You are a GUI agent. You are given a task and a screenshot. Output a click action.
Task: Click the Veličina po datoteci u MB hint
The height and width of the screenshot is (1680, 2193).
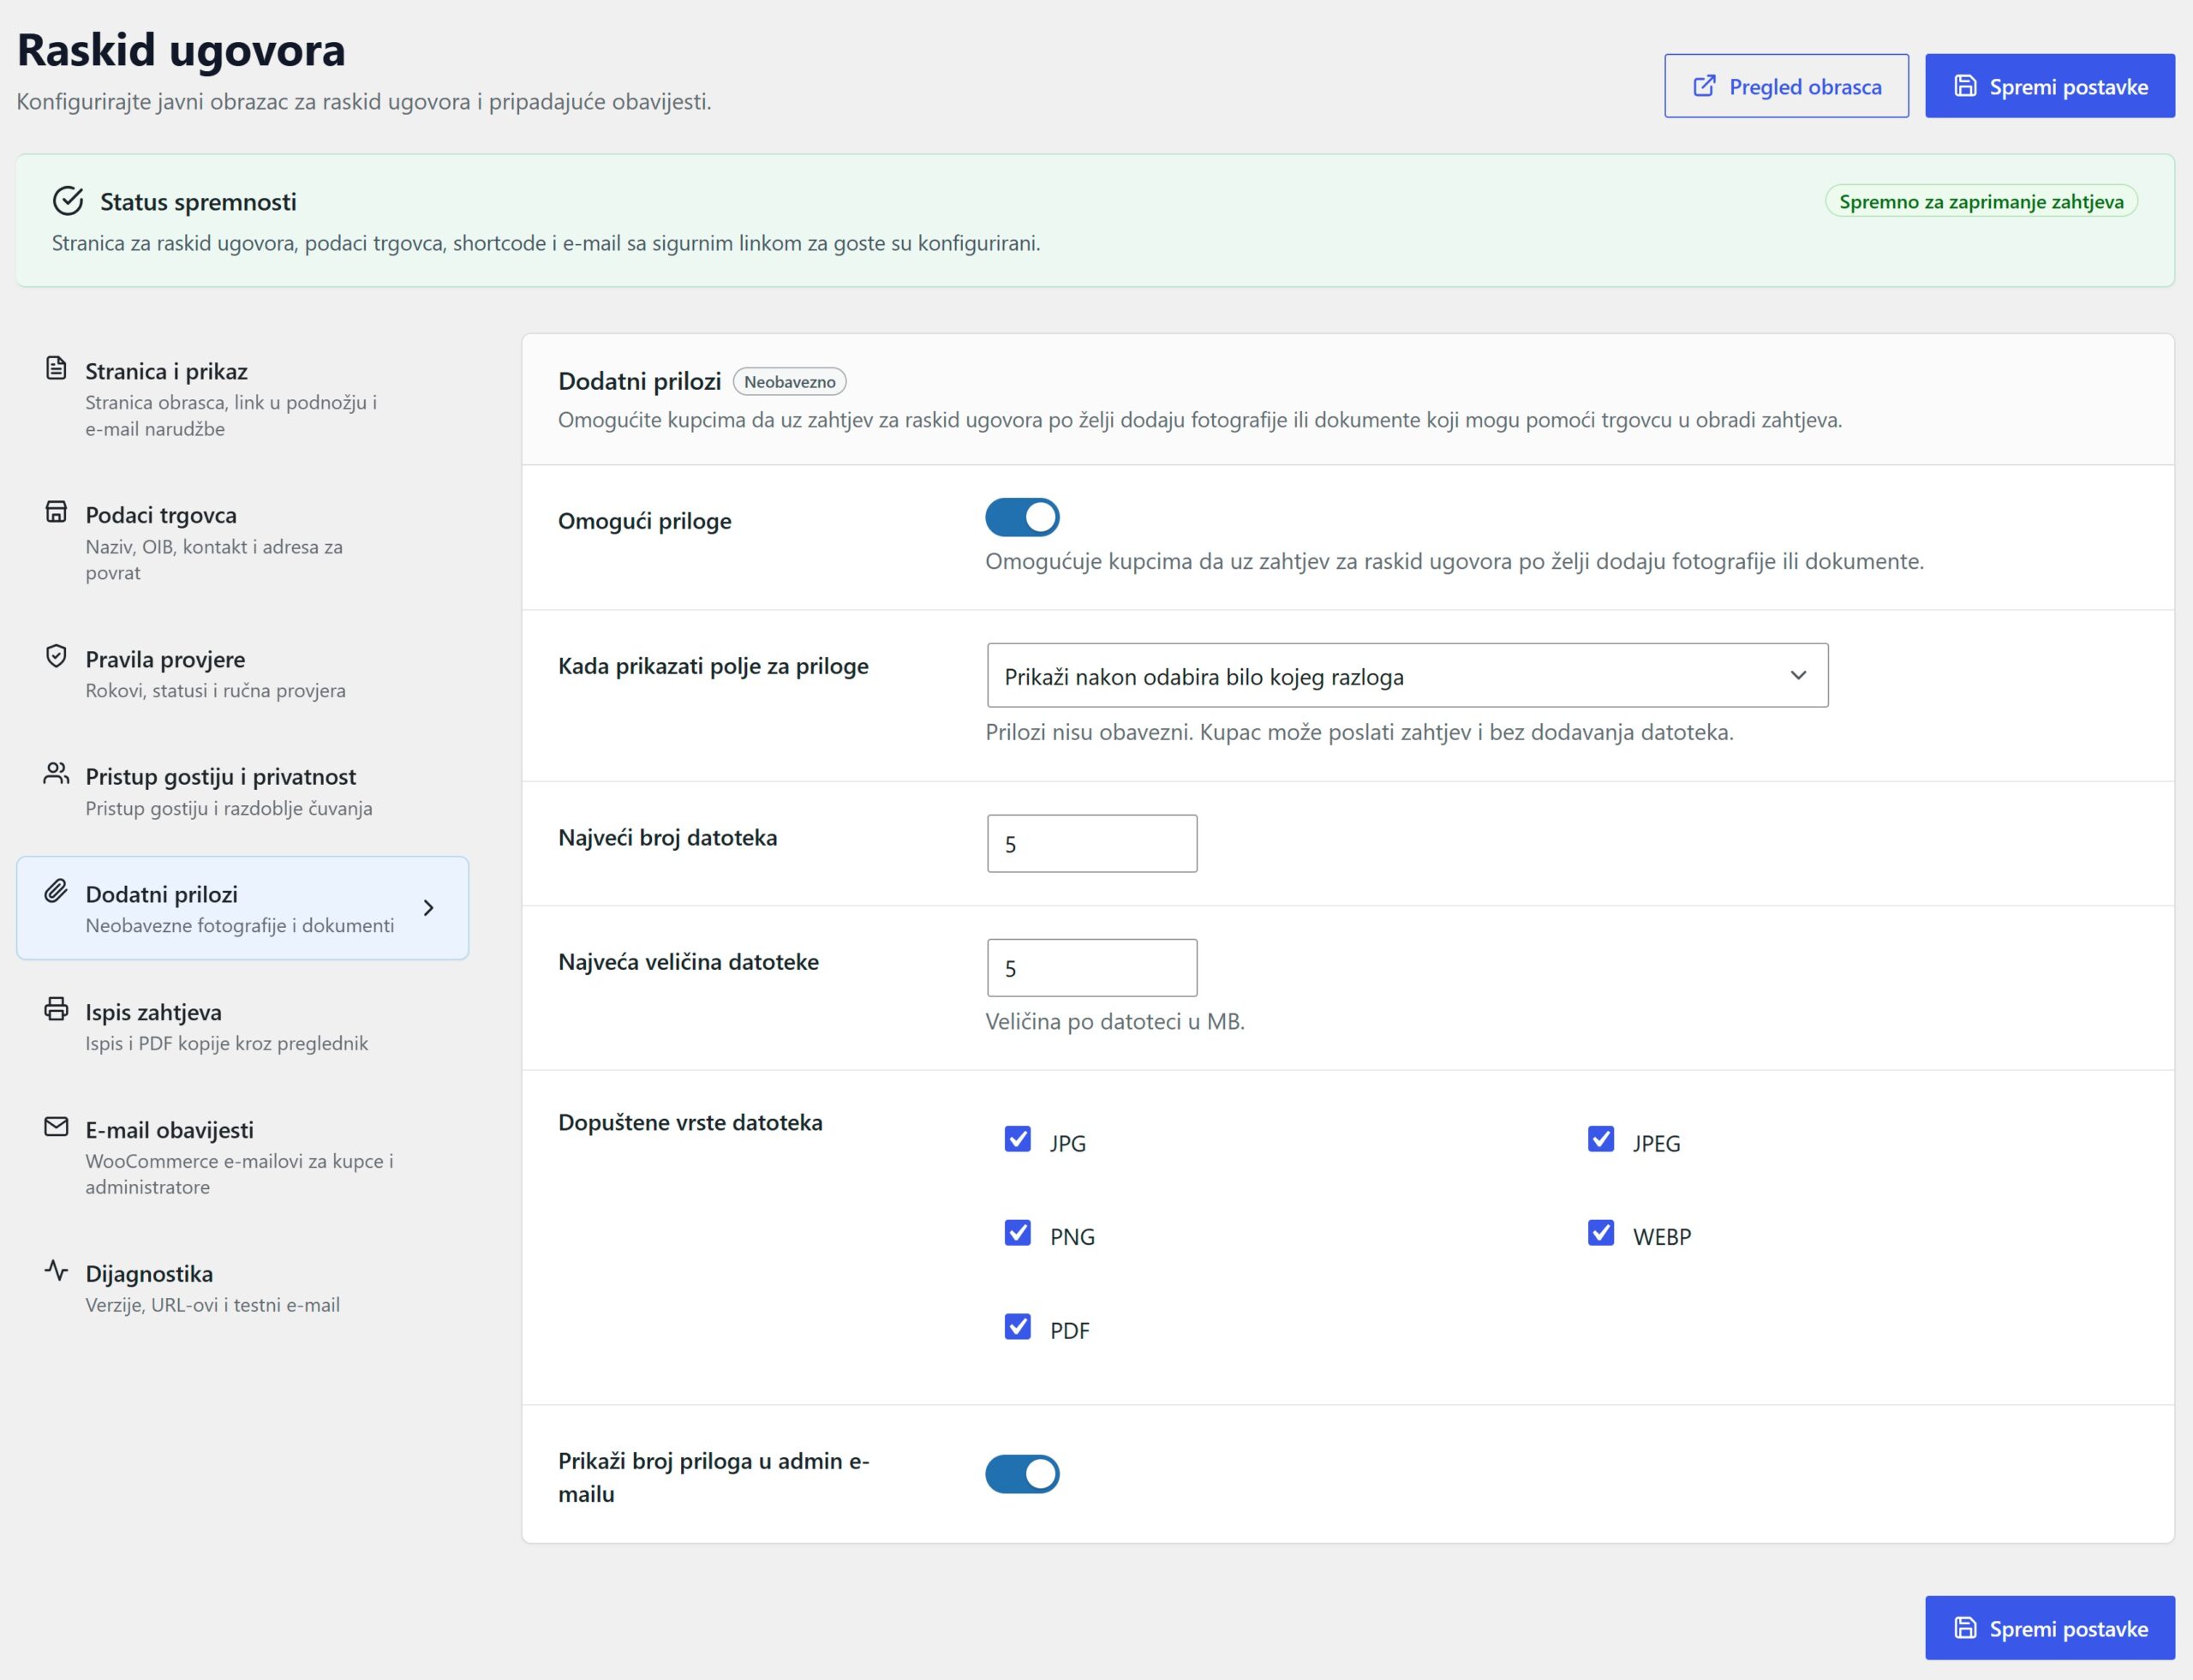pyautogui.click(x=1115, y=1022)
